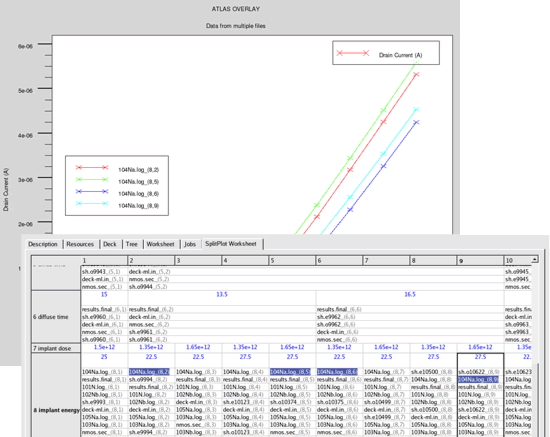Select column header 5 in worksheet
The image size is (550, 437).
(292, 261)
